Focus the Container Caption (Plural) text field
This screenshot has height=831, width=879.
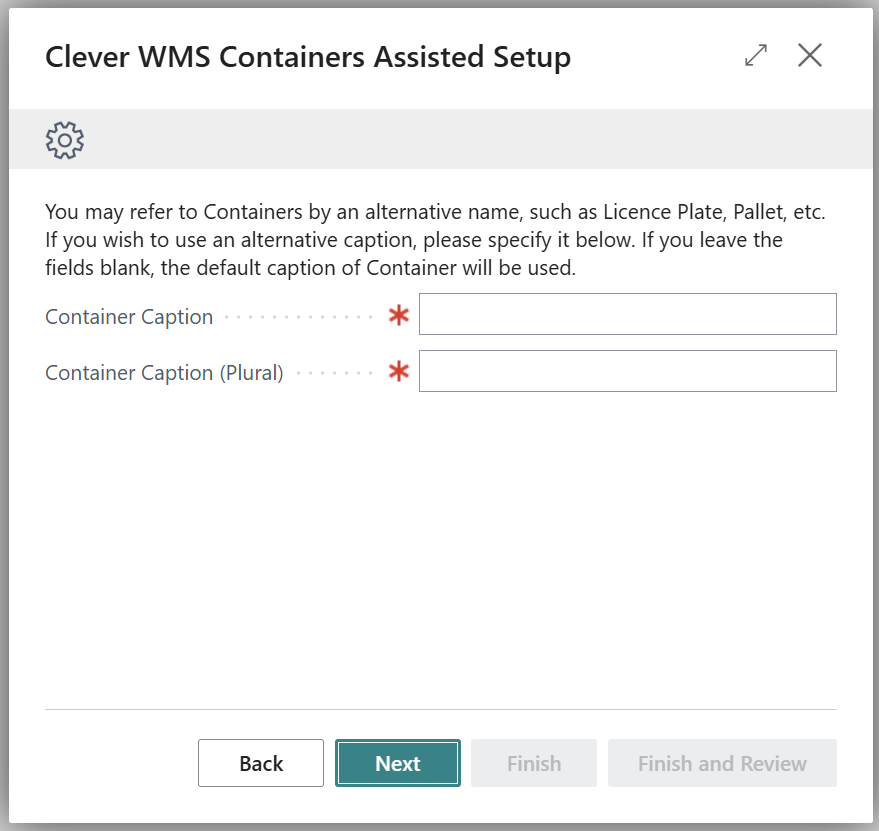coord(627,371)
